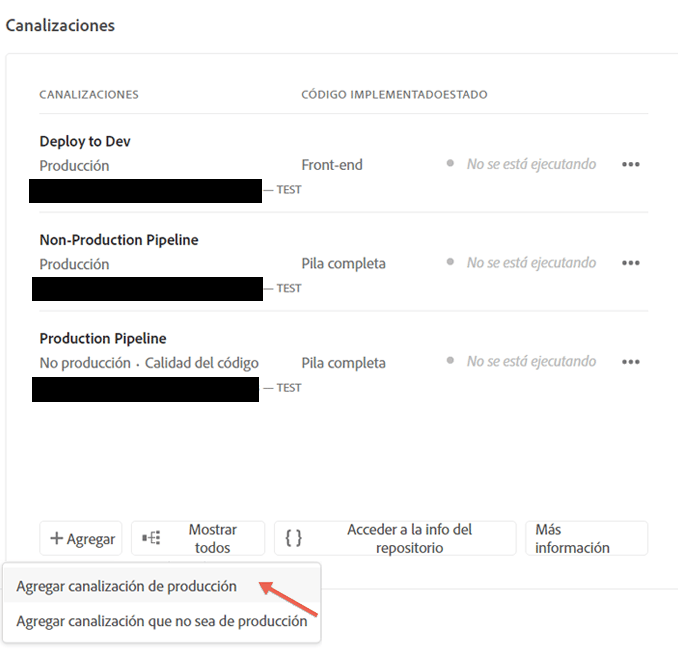Open the Non-Production Pipeline ellipsis menu
This screenshot has width=678, height=665.
coord(630,263)
